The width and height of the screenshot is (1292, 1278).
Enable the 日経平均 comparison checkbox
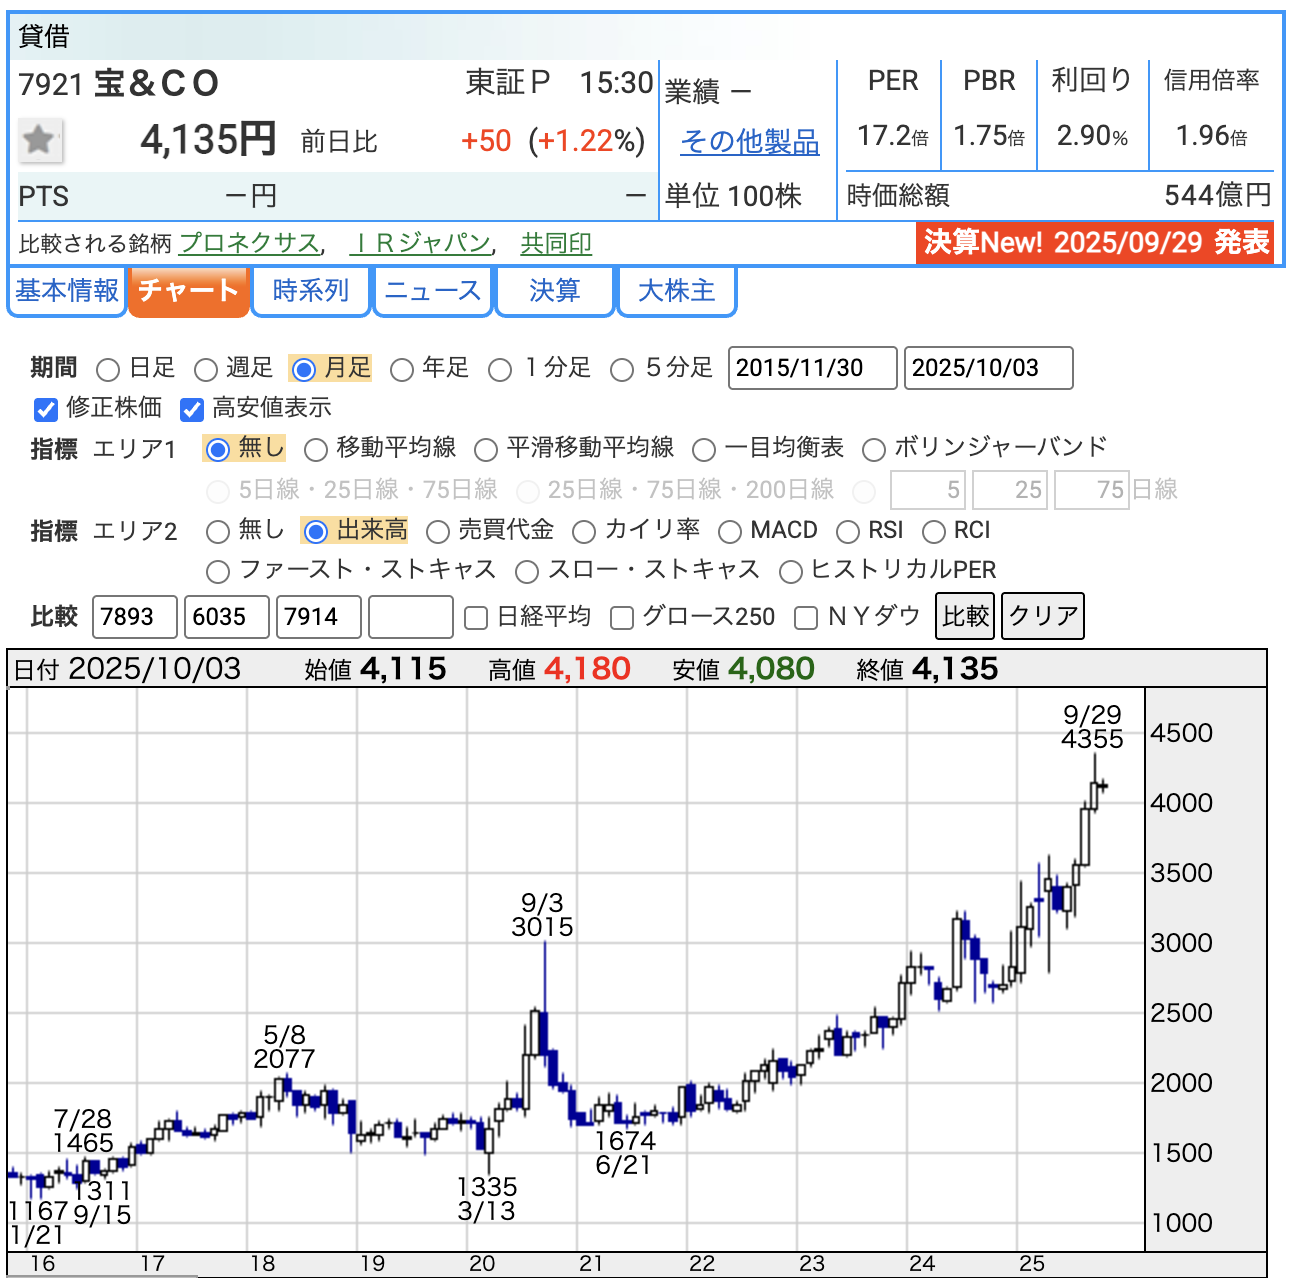tap(477, 618)
